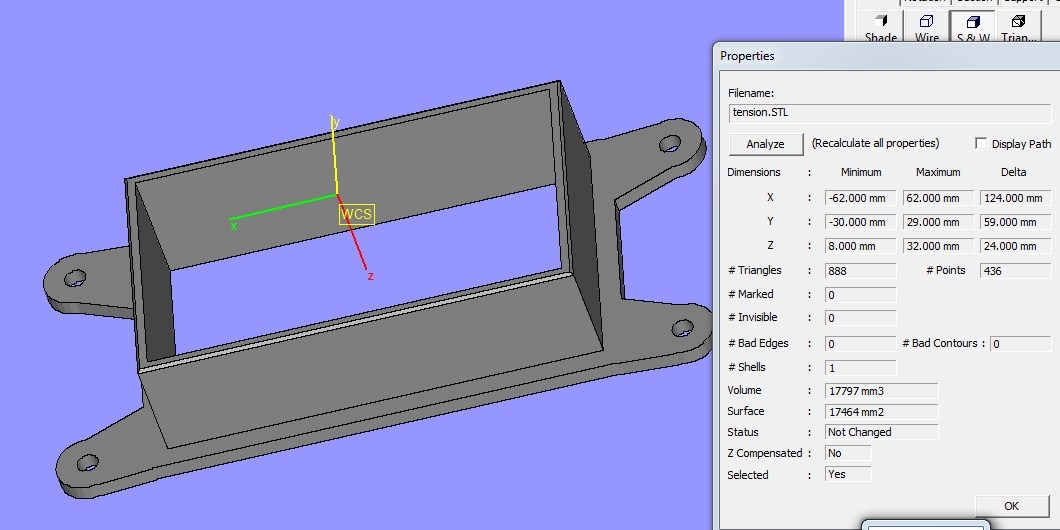
Task: Click the Shells count field
Action: 861,368
